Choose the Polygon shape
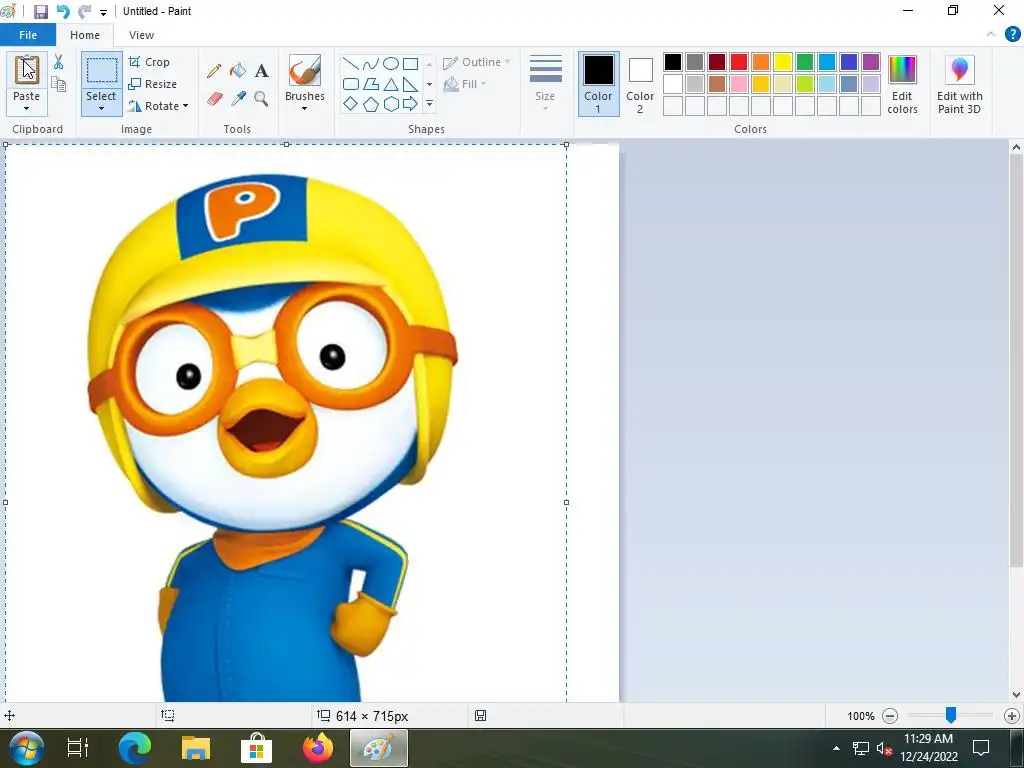Viewport: 1024px width, 768px height. pos(371,84)
